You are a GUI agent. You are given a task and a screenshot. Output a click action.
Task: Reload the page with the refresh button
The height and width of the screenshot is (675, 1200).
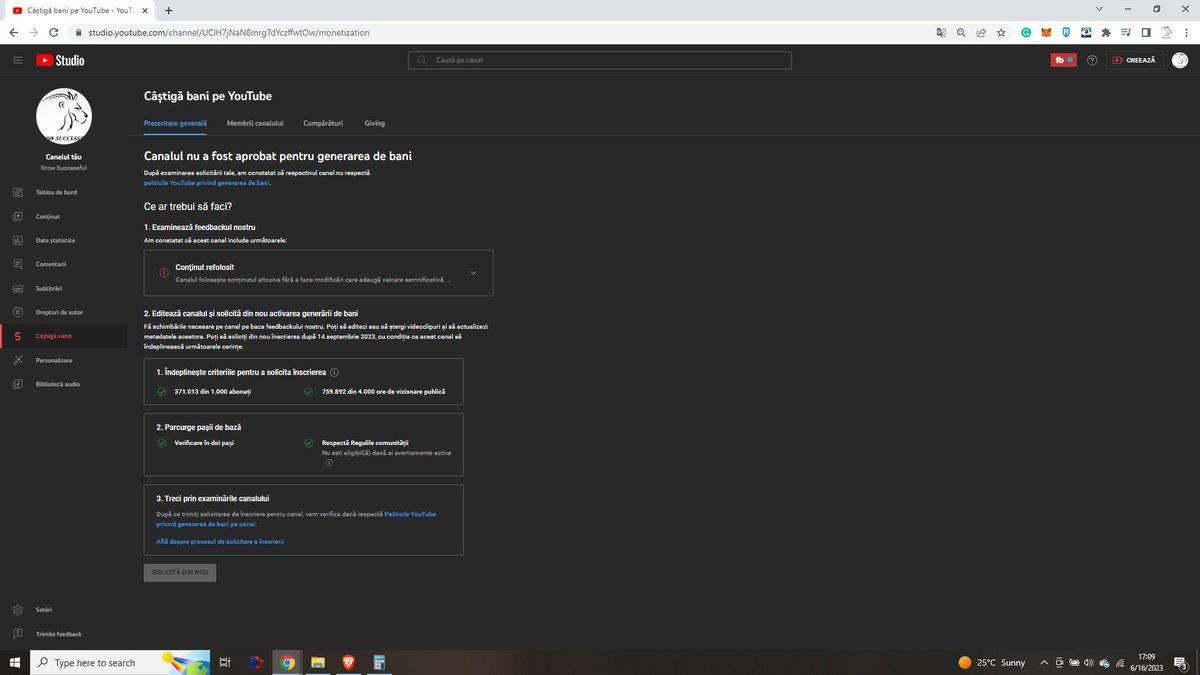53,32
